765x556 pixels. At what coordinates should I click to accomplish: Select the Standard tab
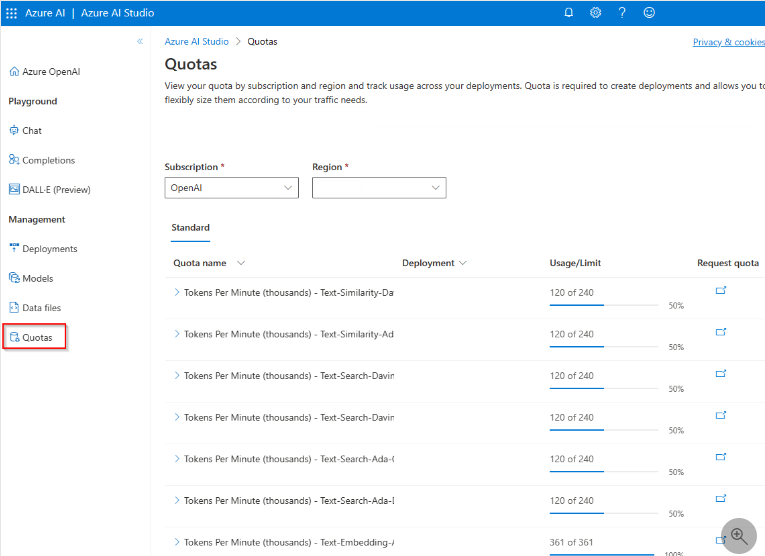[190, 228]
